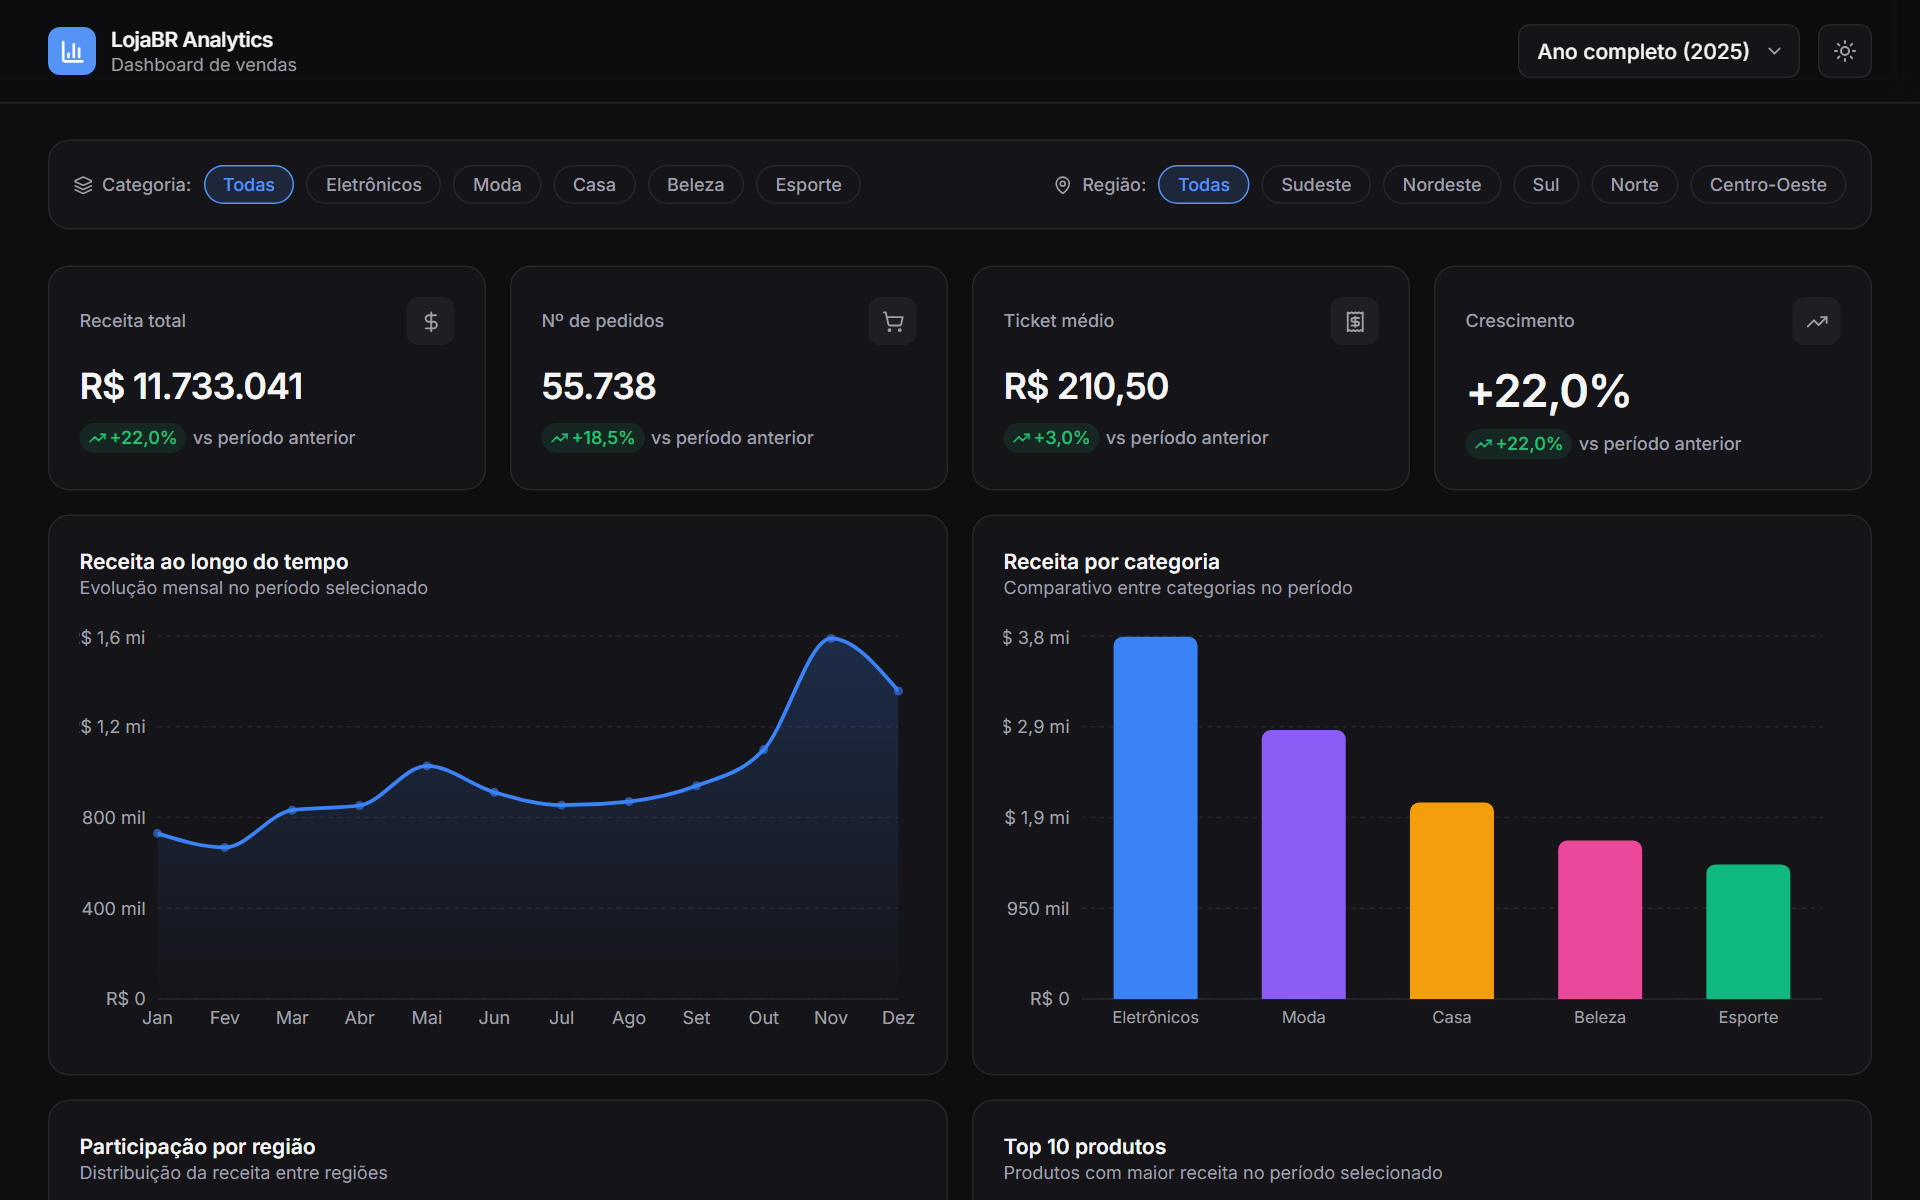Click the map pin icon beside Região
Viewport: 1920px width, 1200px height.
(x=1063, y=185)
